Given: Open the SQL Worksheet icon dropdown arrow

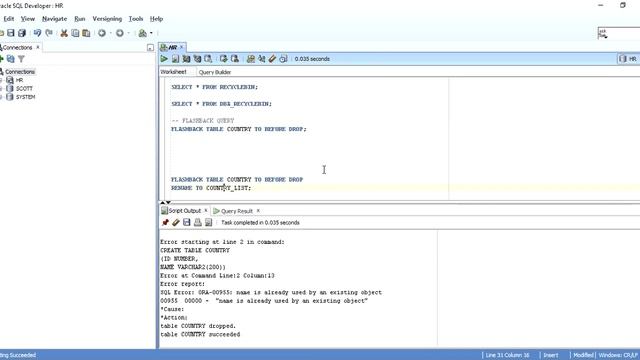Looking at the screenshot, I should coord(151,33).
